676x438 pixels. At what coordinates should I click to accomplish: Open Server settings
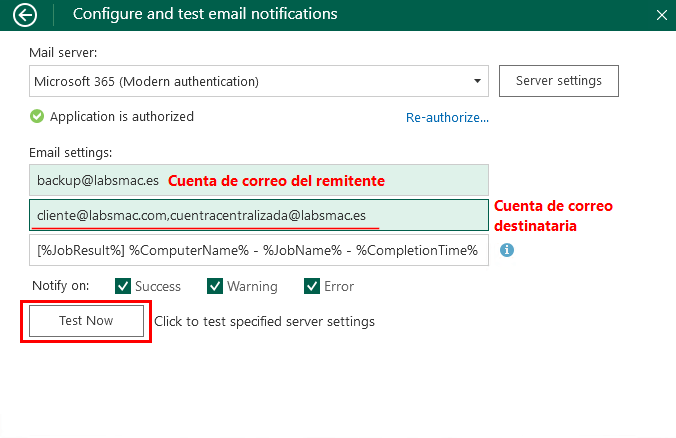[x=558, y=80]
